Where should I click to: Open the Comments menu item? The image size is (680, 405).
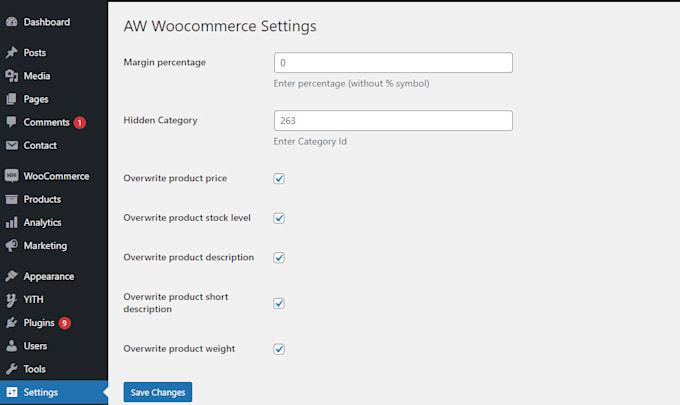click(x=54, y=122)
